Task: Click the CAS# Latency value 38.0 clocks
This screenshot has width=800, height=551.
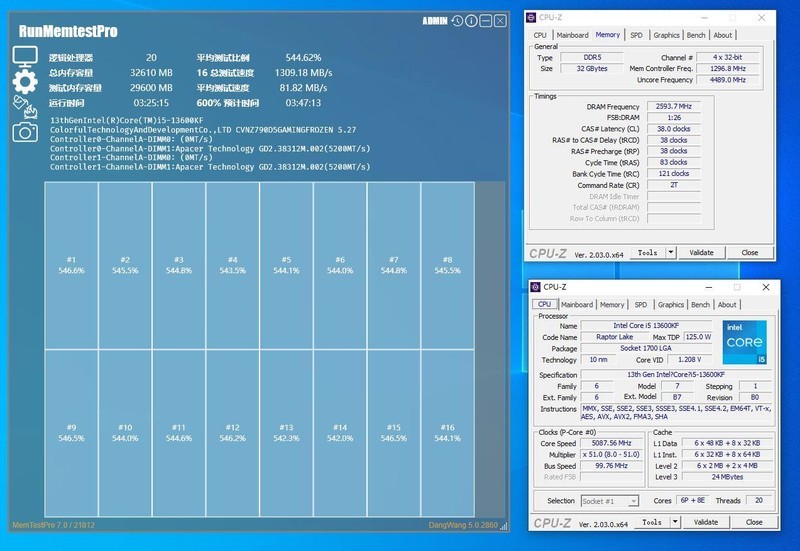Action: [x=673, y=129]
